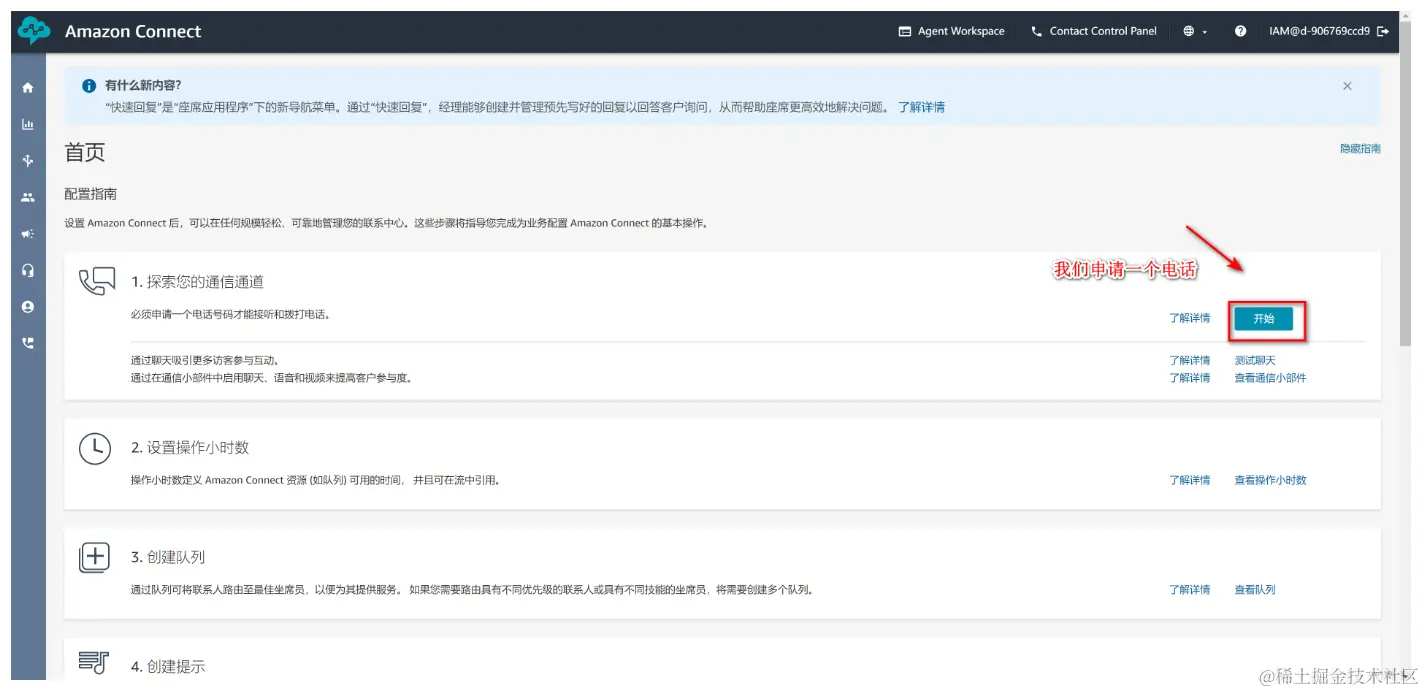Click the Agent Workspace window icon
Screen dimensions: 1425x693
click(x=905, y=32)
